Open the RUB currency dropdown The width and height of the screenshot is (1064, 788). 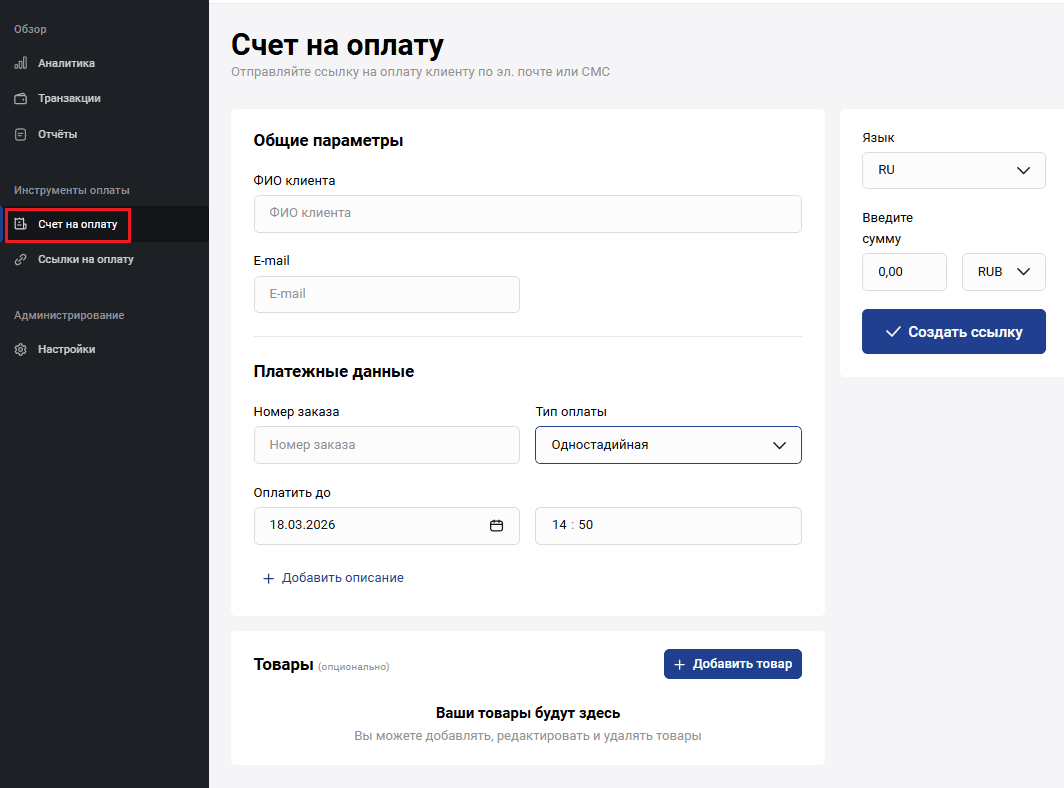coord(1003,272)
